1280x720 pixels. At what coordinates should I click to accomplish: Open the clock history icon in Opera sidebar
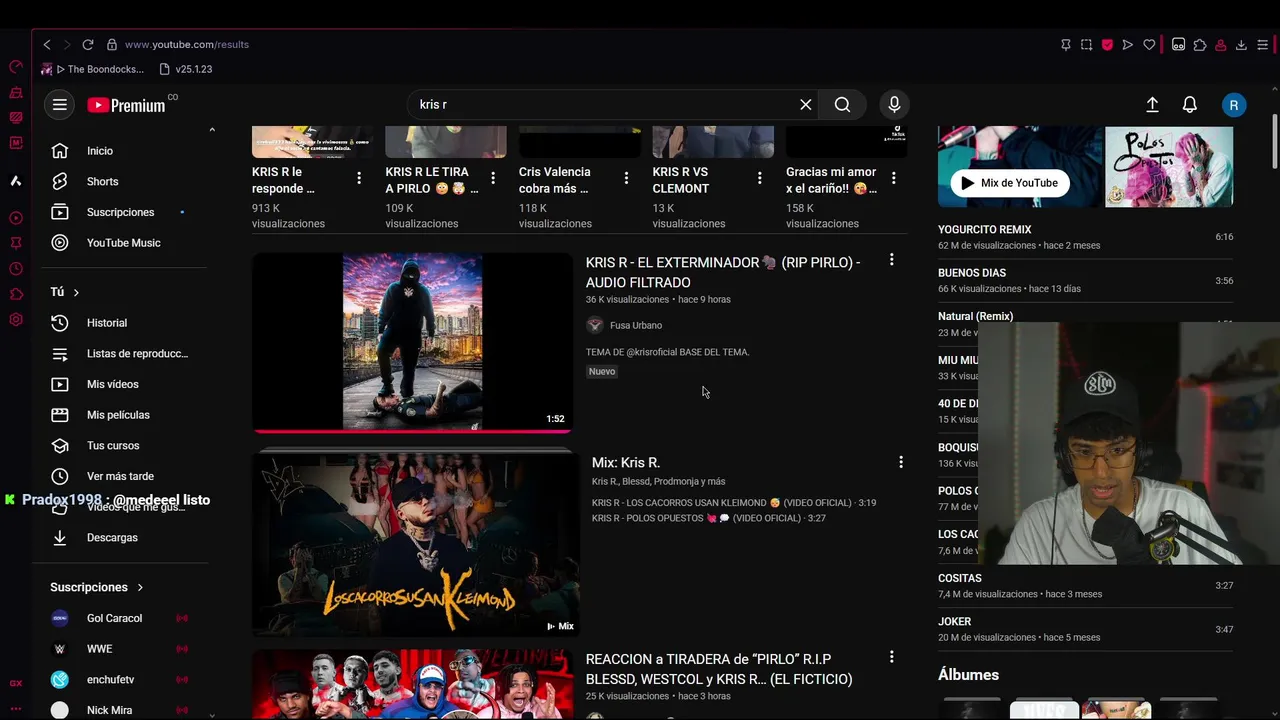pyautogui.click(x=15, y=269)
